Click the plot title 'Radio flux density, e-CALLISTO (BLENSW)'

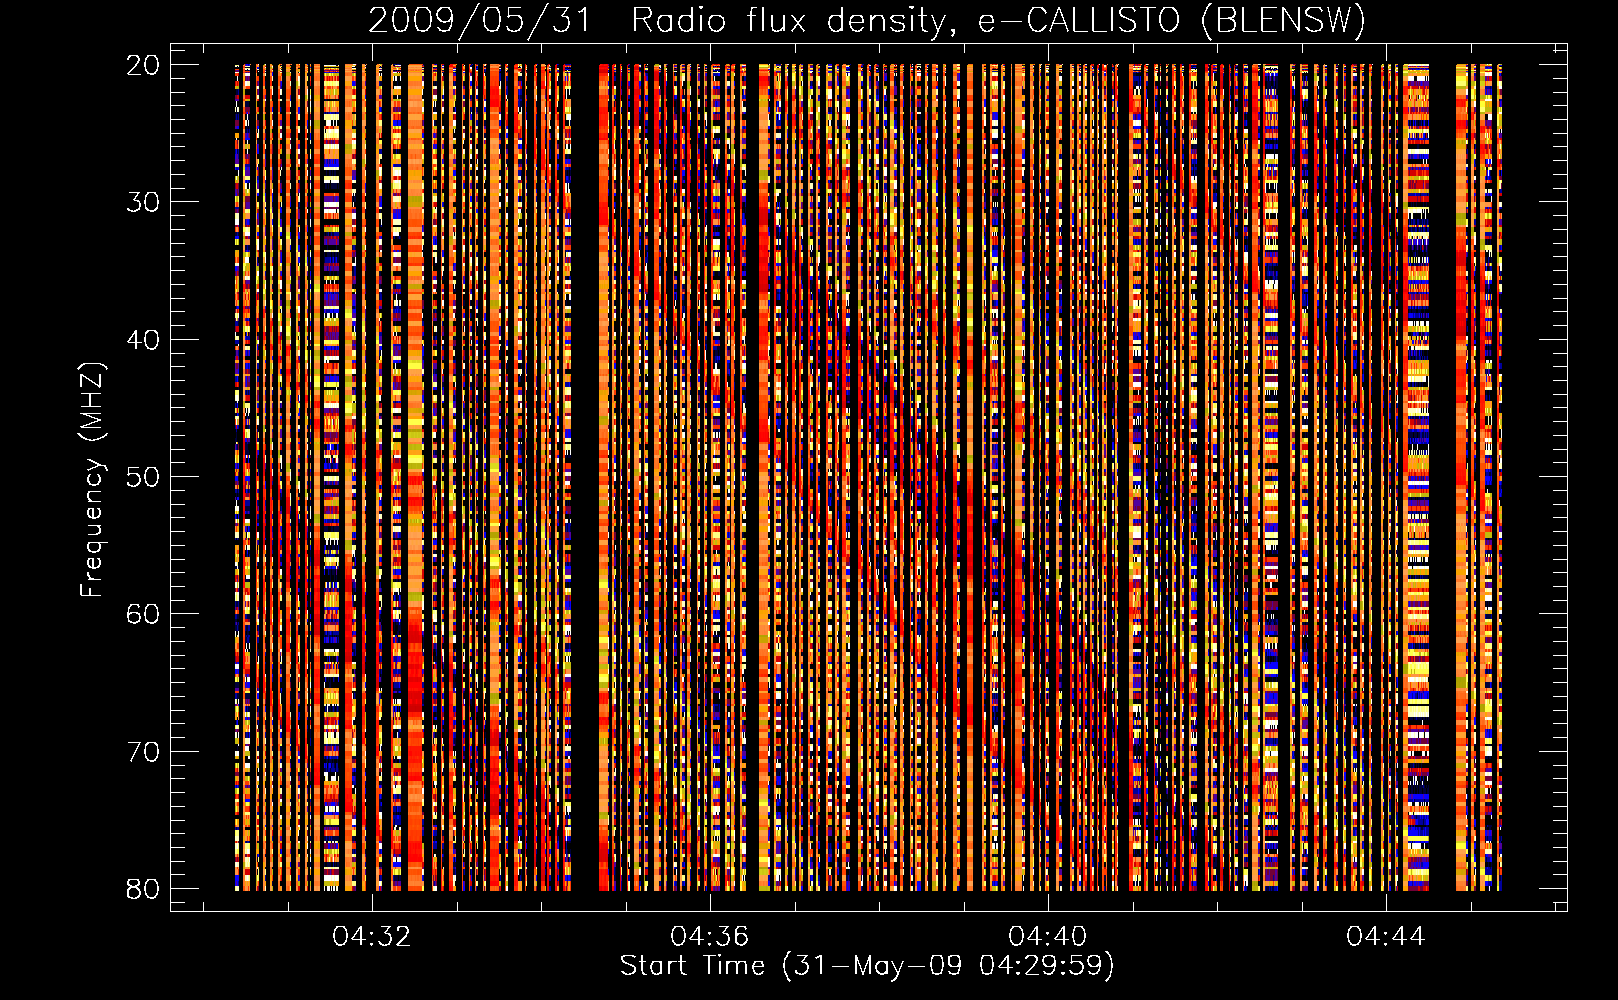(999, 20)
